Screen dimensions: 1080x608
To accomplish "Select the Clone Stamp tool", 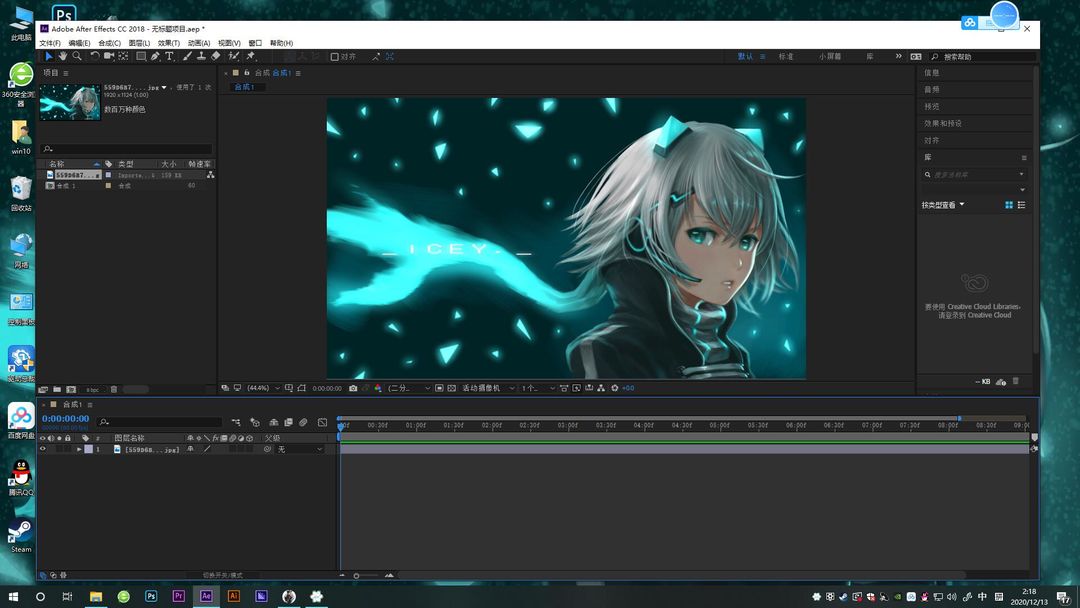I will coord(201,56).
